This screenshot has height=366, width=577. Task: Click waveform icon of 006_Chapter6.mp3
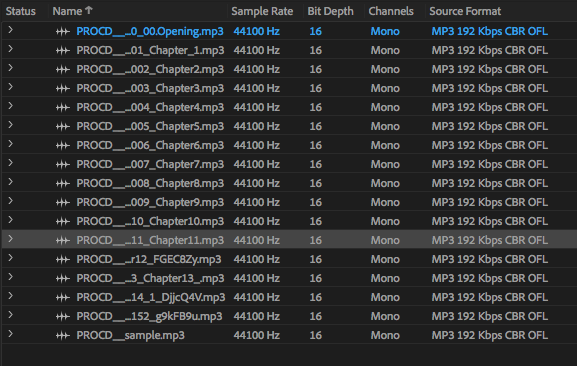[63, 146]
